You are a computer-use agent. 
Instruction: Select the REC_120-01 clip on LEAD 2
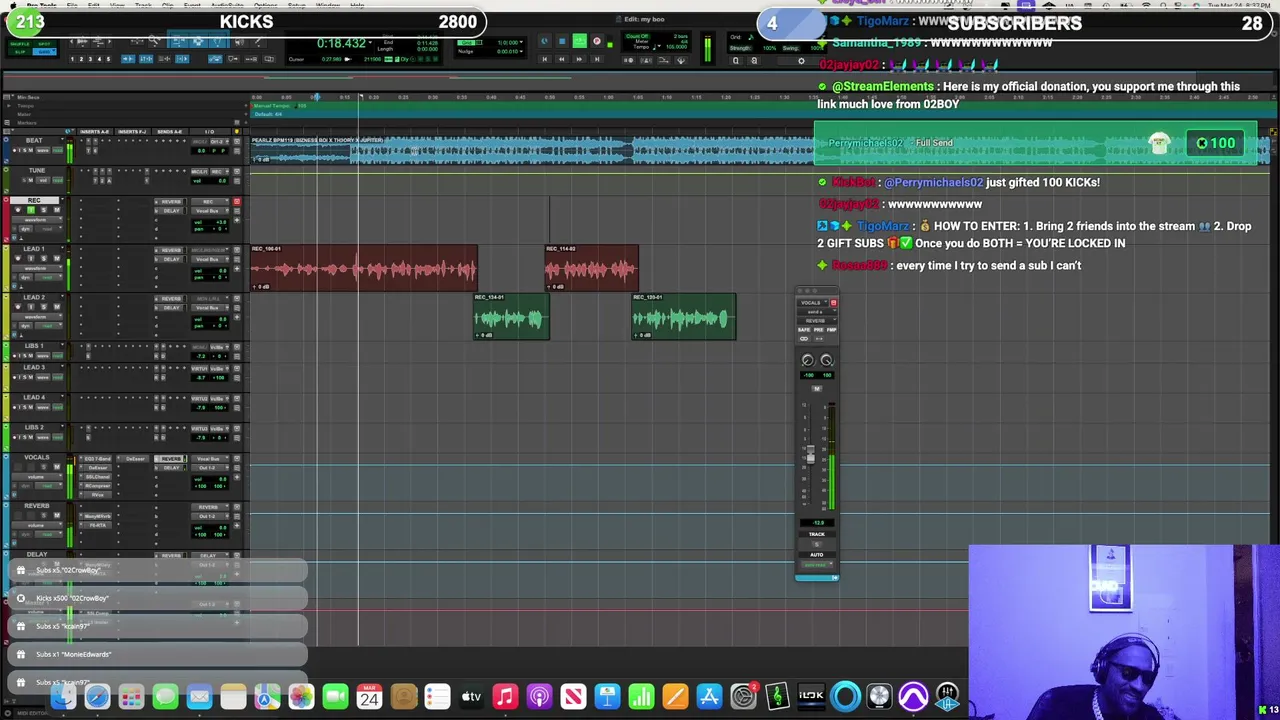tap(684, 317)
